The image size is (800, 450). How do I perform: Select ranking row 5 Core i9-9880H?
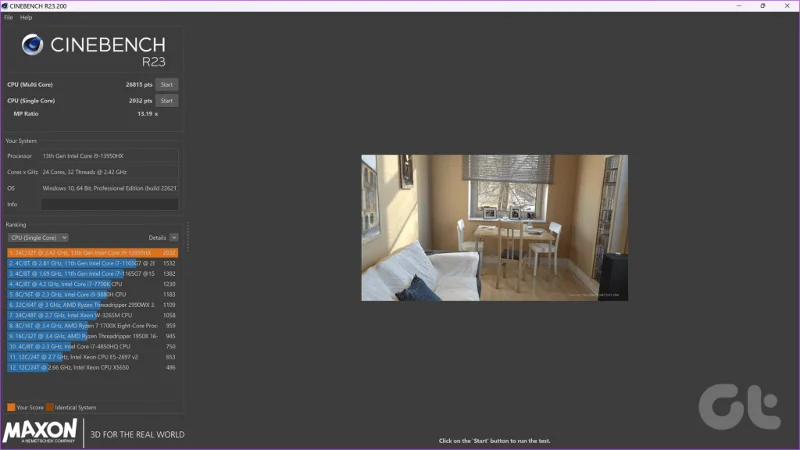click(x=92, y=294)
